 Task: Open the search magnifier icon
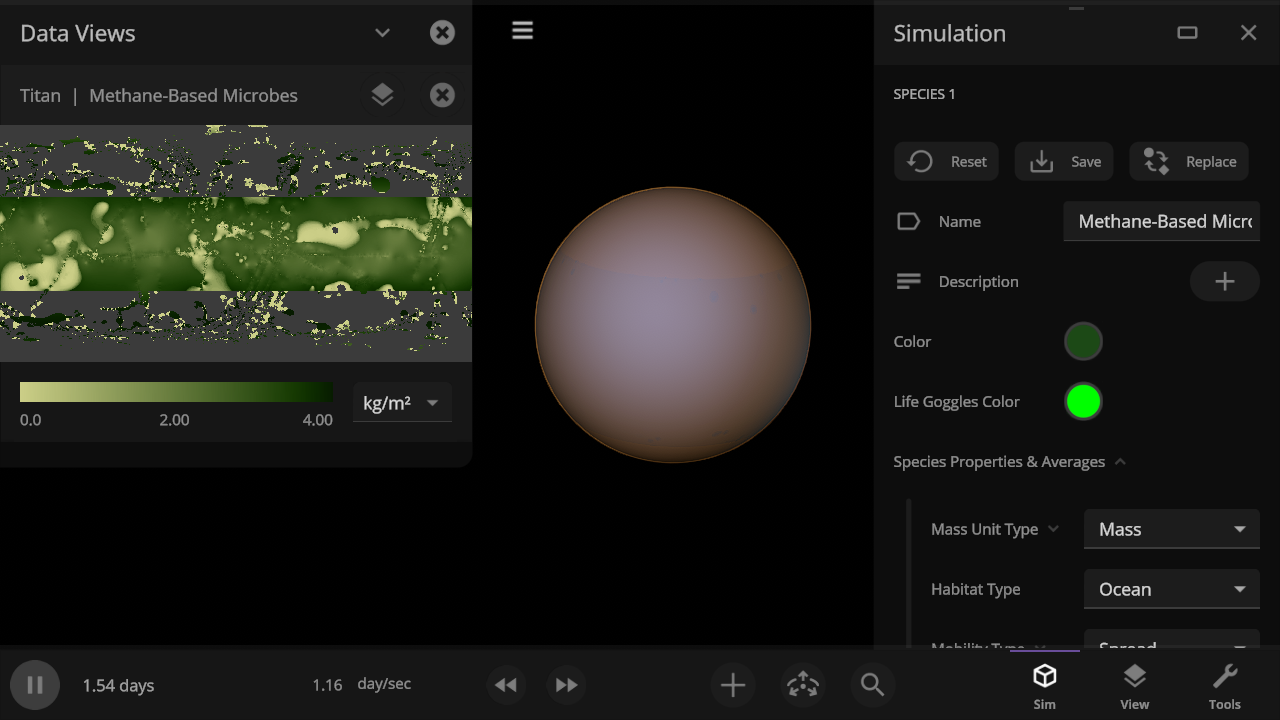(x=872, y=685)
